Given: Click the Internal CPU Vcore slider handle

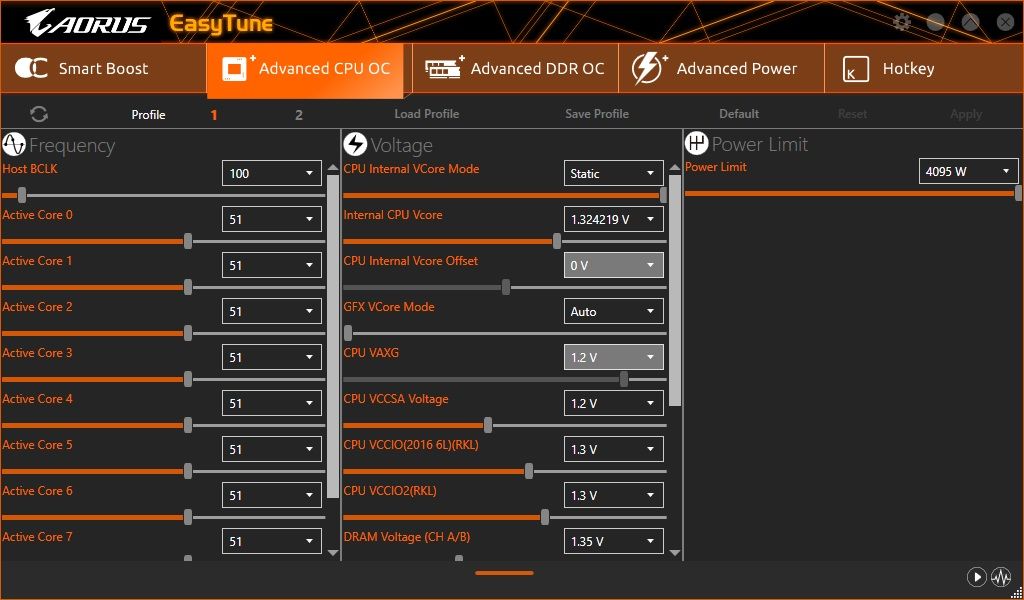Looking at the screenshot, I should point(556,241).
